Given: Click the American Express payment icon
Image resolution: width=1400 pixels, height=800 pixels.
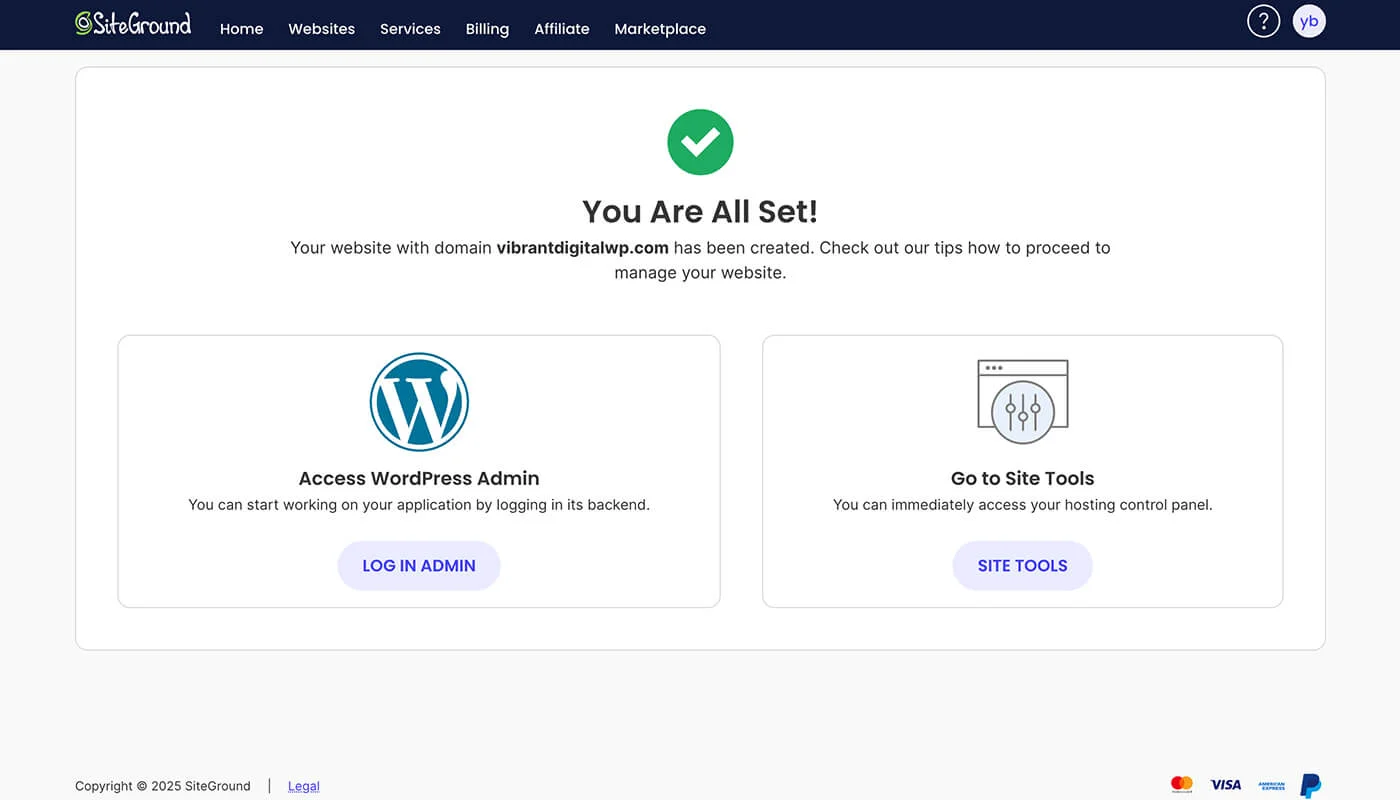Looking at the screenshot, I should (x=1269, y=785).
